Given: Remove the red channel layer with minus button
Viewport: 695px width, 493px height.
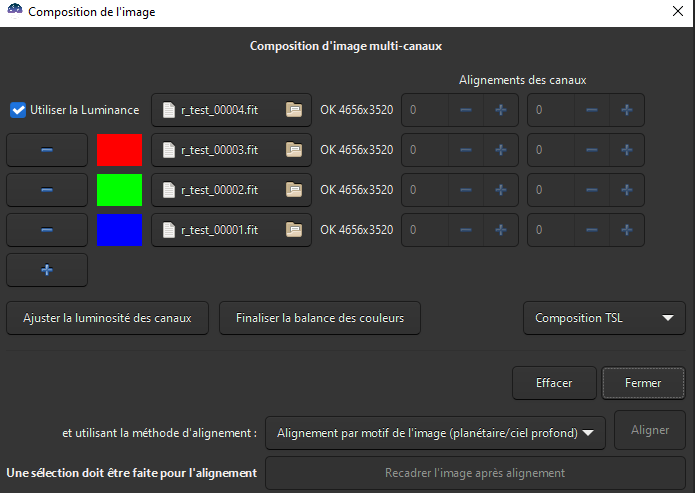Looking at the screenshot, I should [x=47, y=150].
